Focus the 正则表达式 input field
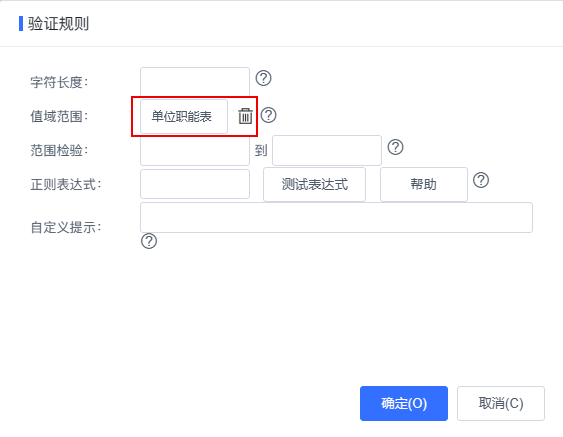This screenshot has height=437, width=563. coord(195,184)
